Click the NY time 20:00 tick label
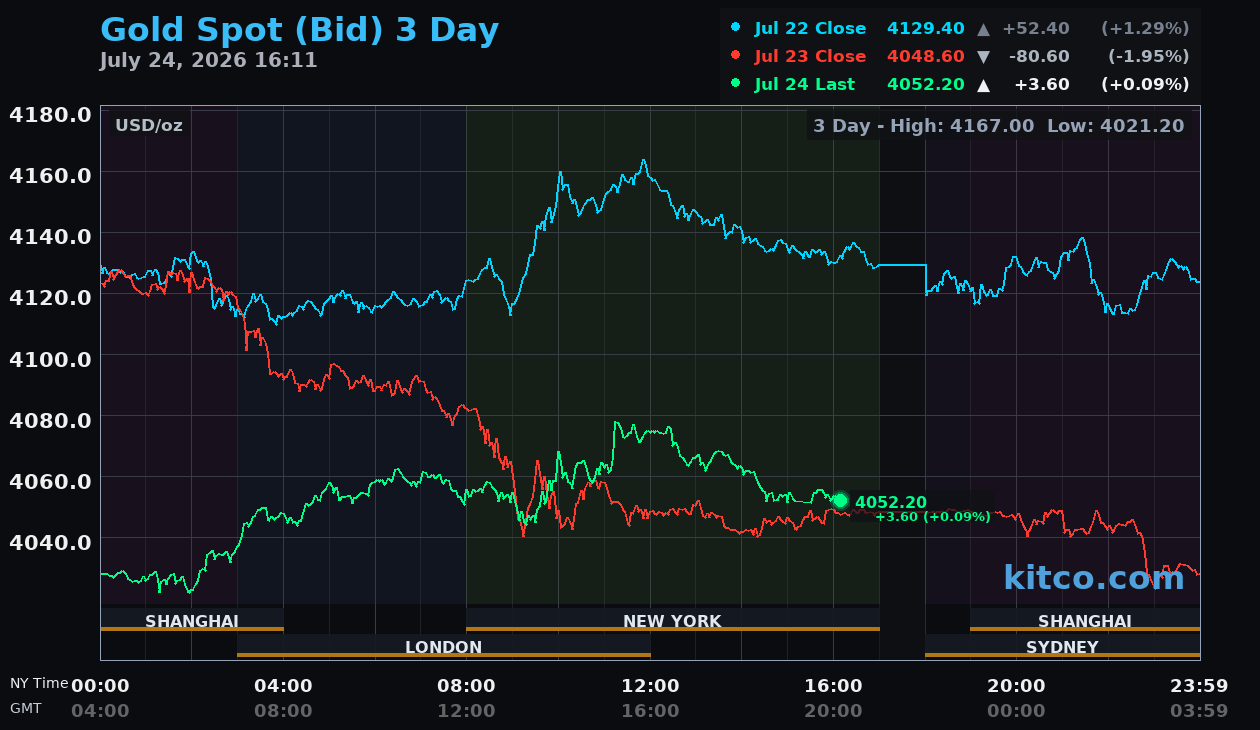The width and height of the screenshot is (1260, 730). (1016, 686)
